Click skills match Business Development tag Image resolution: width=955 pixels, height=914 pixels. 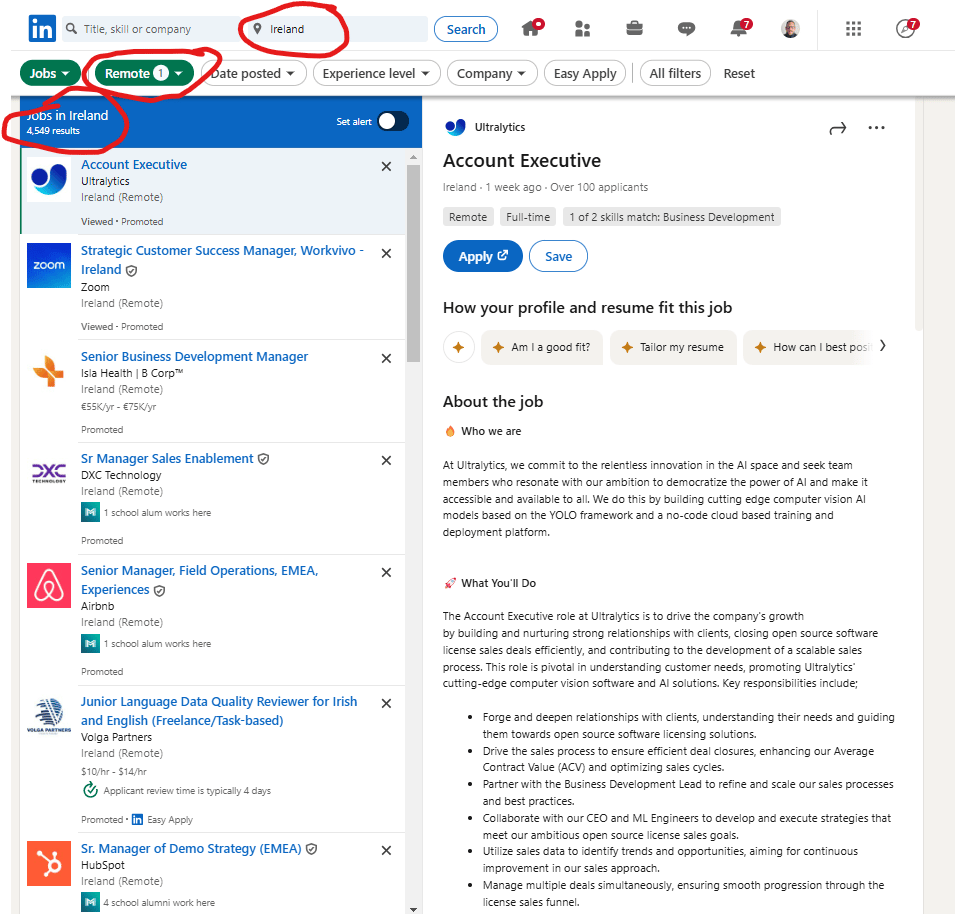(x=671, y=217)
